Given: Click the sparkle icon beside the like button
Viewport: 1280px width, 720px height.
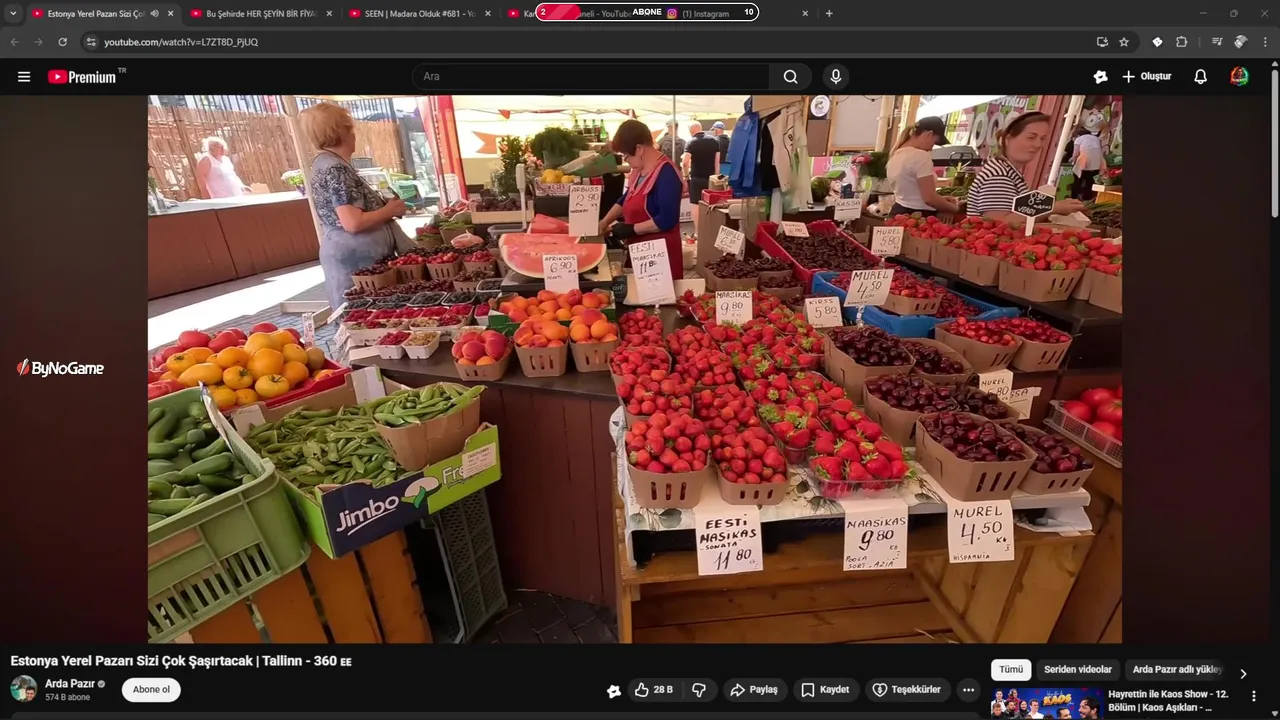Looking at the screenshot, I should click(614, 691).
